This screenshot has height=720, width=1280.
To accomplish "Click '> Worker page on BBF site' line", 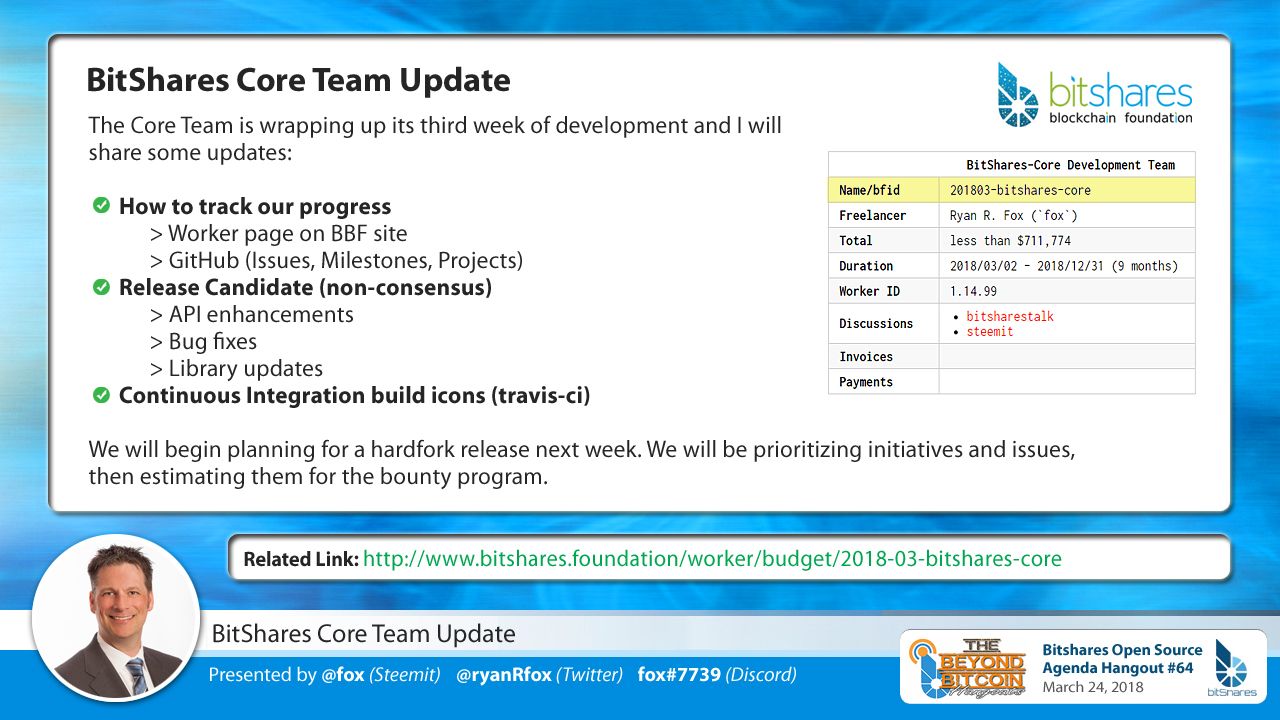I will [279, 234].
